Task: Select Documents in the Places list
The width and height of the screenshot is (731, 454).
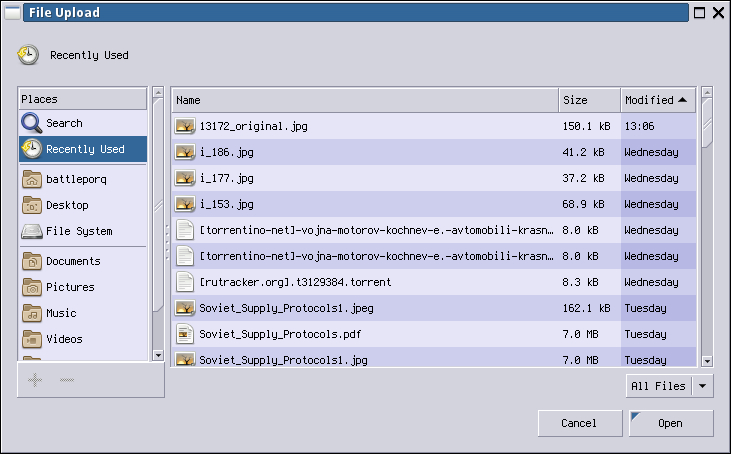Action: point(83,261)
